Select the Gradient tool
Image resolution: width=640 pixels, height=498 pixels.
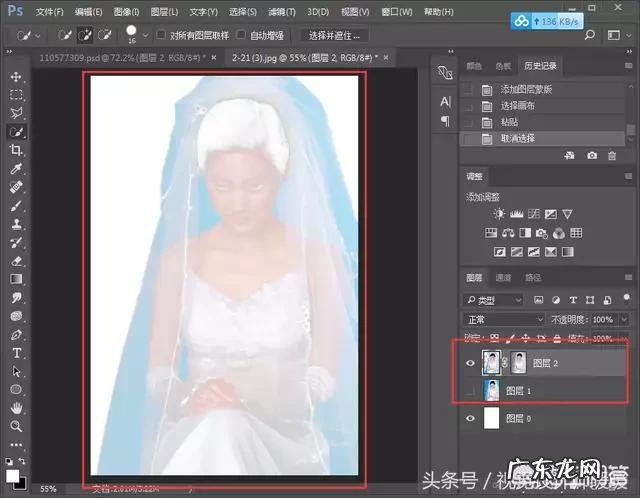coord(16,279)
